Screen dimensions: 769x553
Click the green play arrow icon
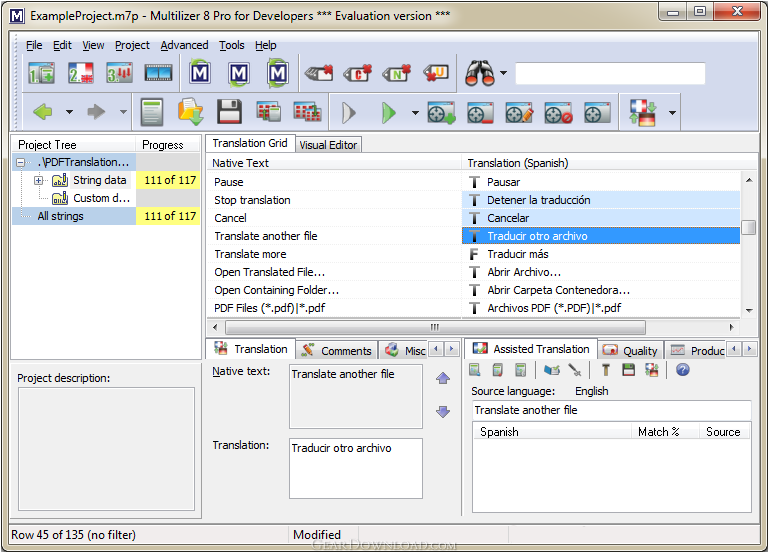[389, 113]
